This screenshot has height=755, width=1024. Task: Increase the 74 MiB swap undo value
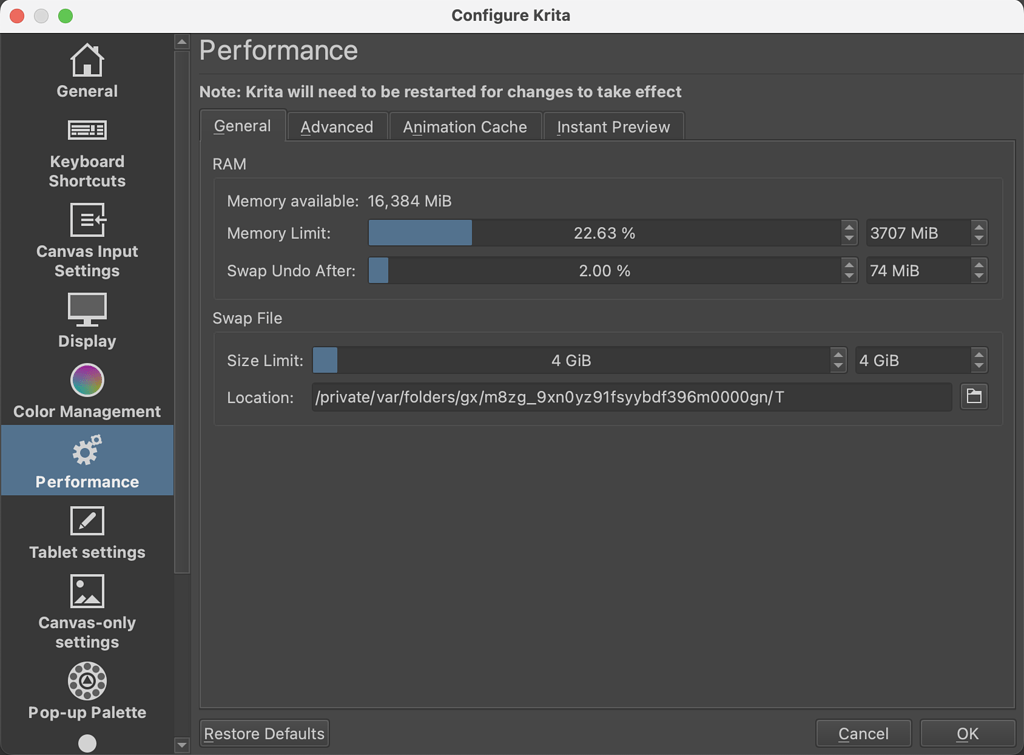pyautogui.click(x=978, y=264)
